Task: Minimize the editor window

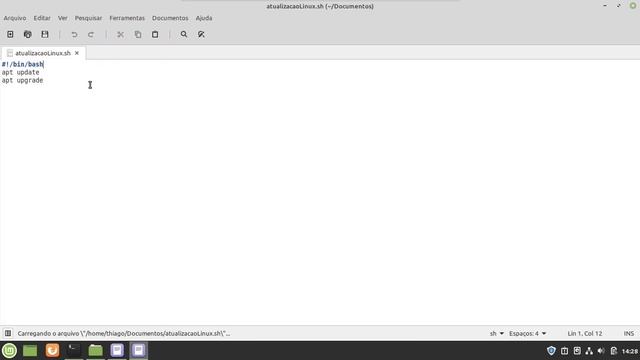Action: click(x=605, y=6)
